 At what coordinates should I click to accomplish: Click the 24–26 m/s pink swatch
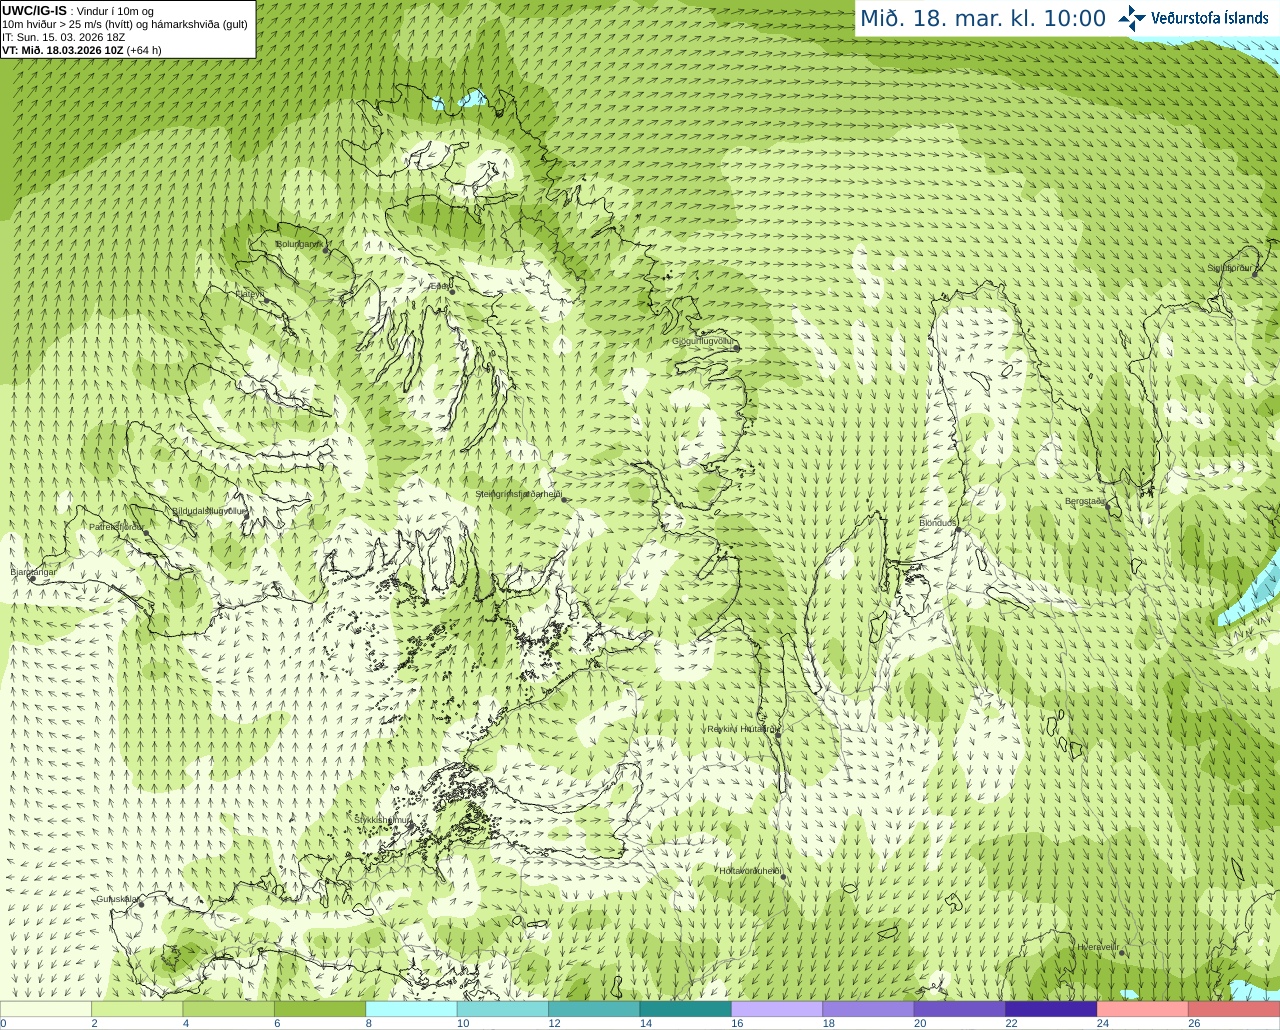click(1143, 1009)
